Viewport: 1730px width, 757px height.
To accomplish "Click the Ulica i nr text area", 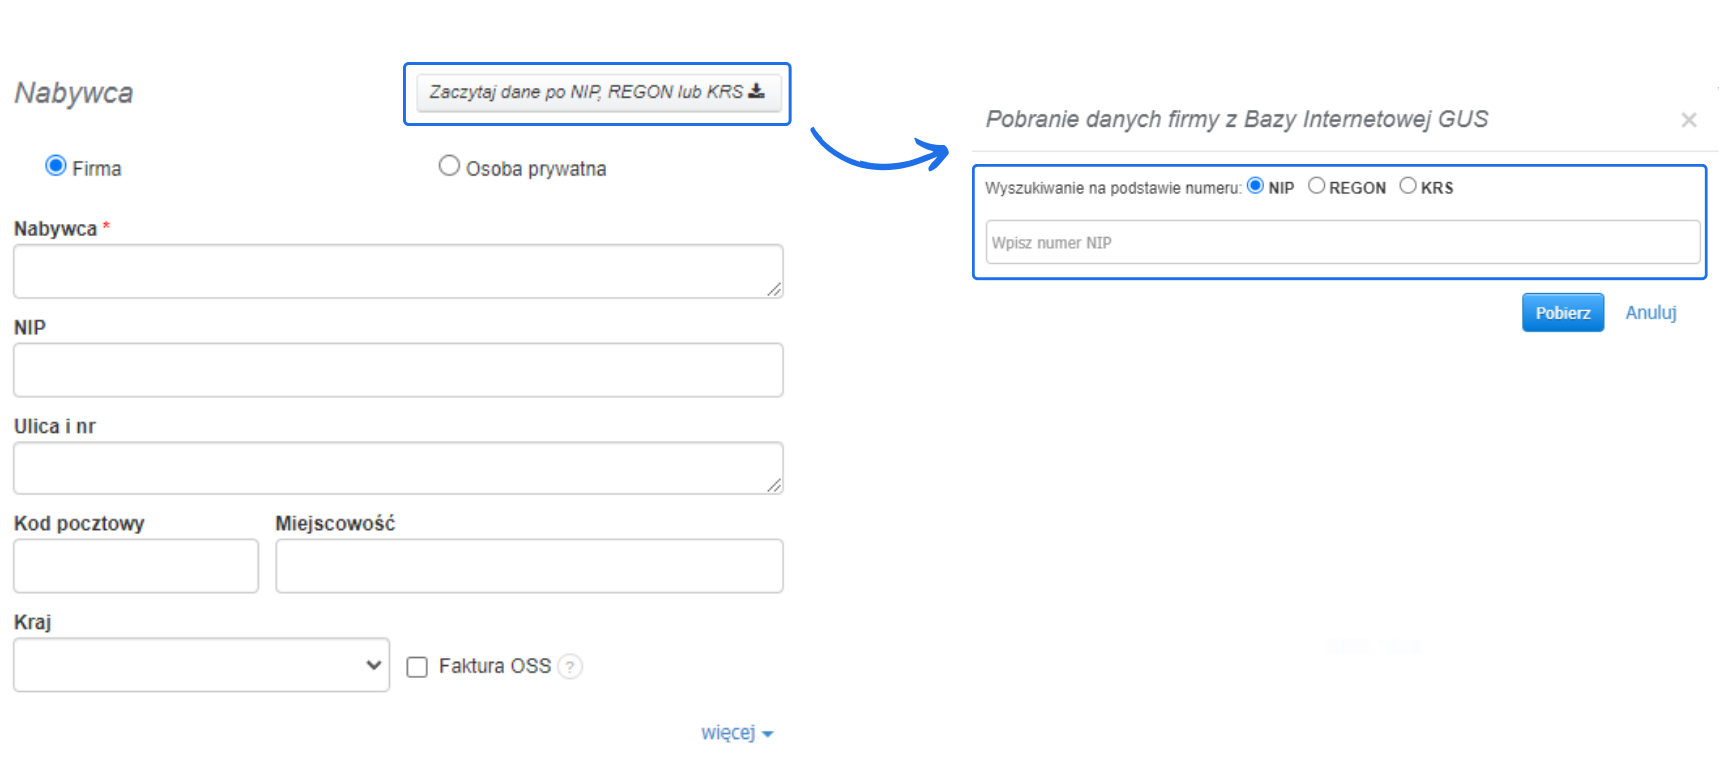I will click(x=397, y=468).
